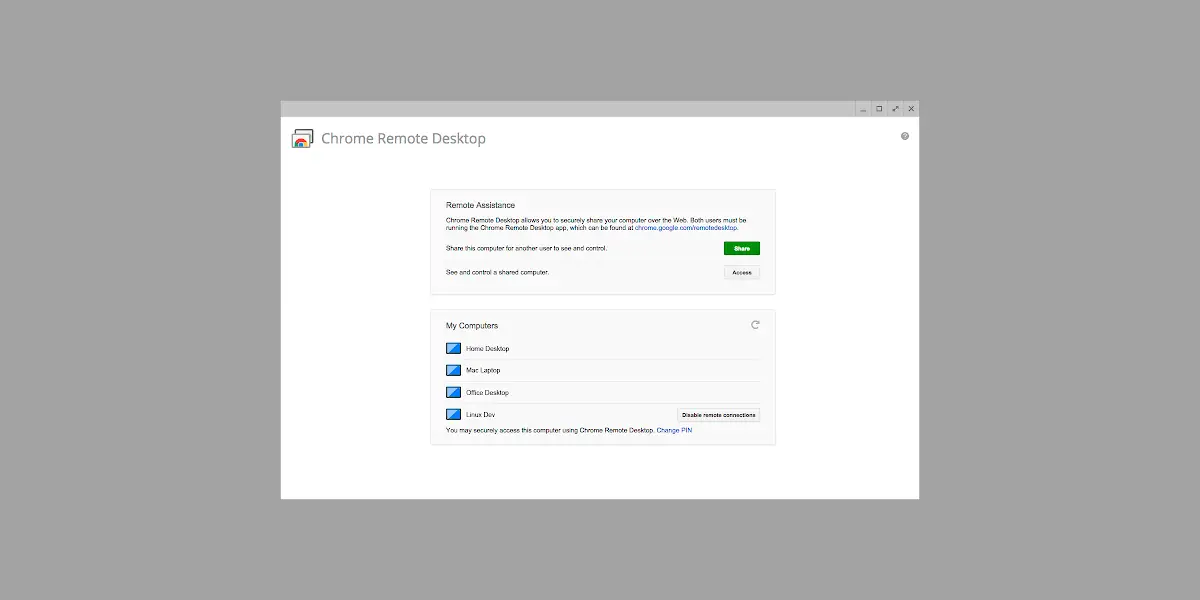Click the green Share button

(742, 248)
